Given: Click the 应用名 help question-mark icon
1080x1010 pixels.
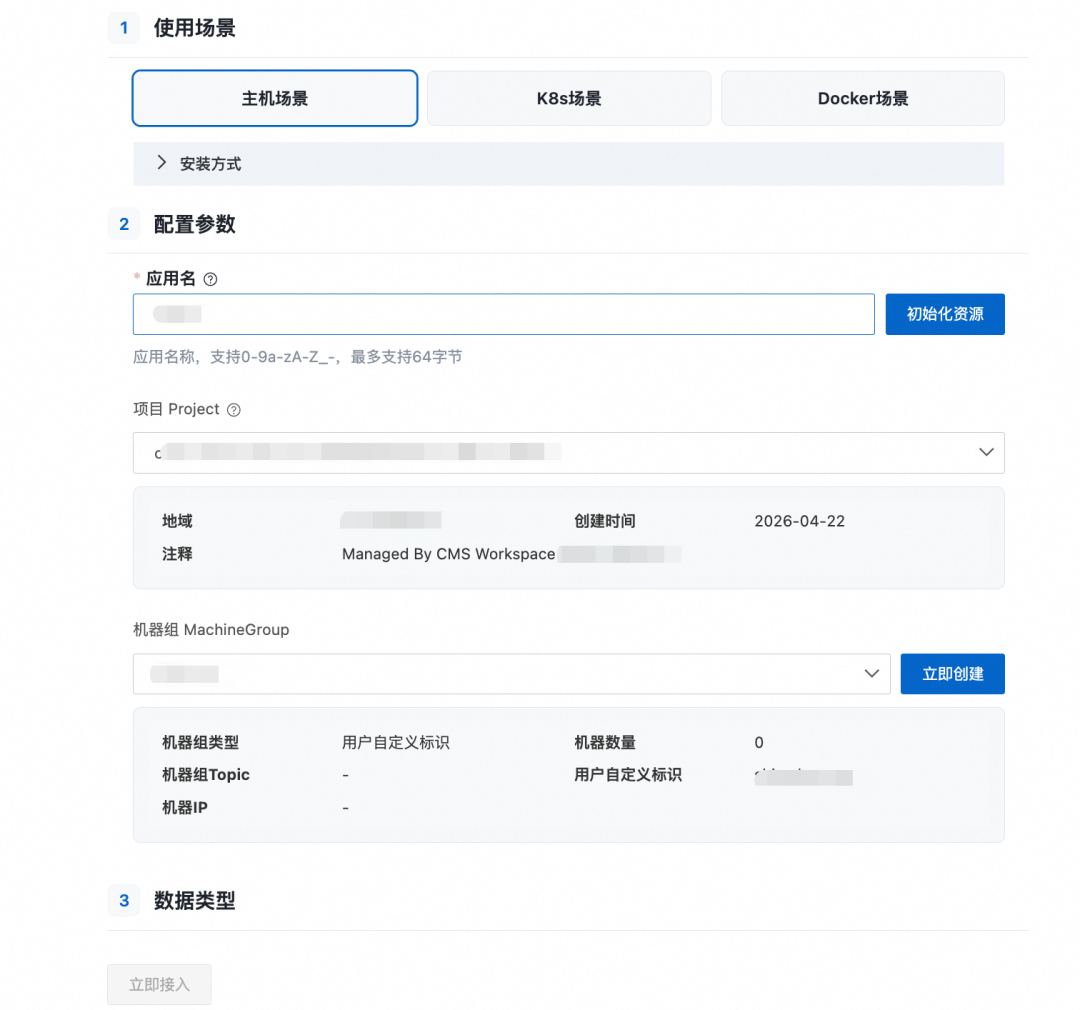Looking at the screenshot, I should 210,278.
